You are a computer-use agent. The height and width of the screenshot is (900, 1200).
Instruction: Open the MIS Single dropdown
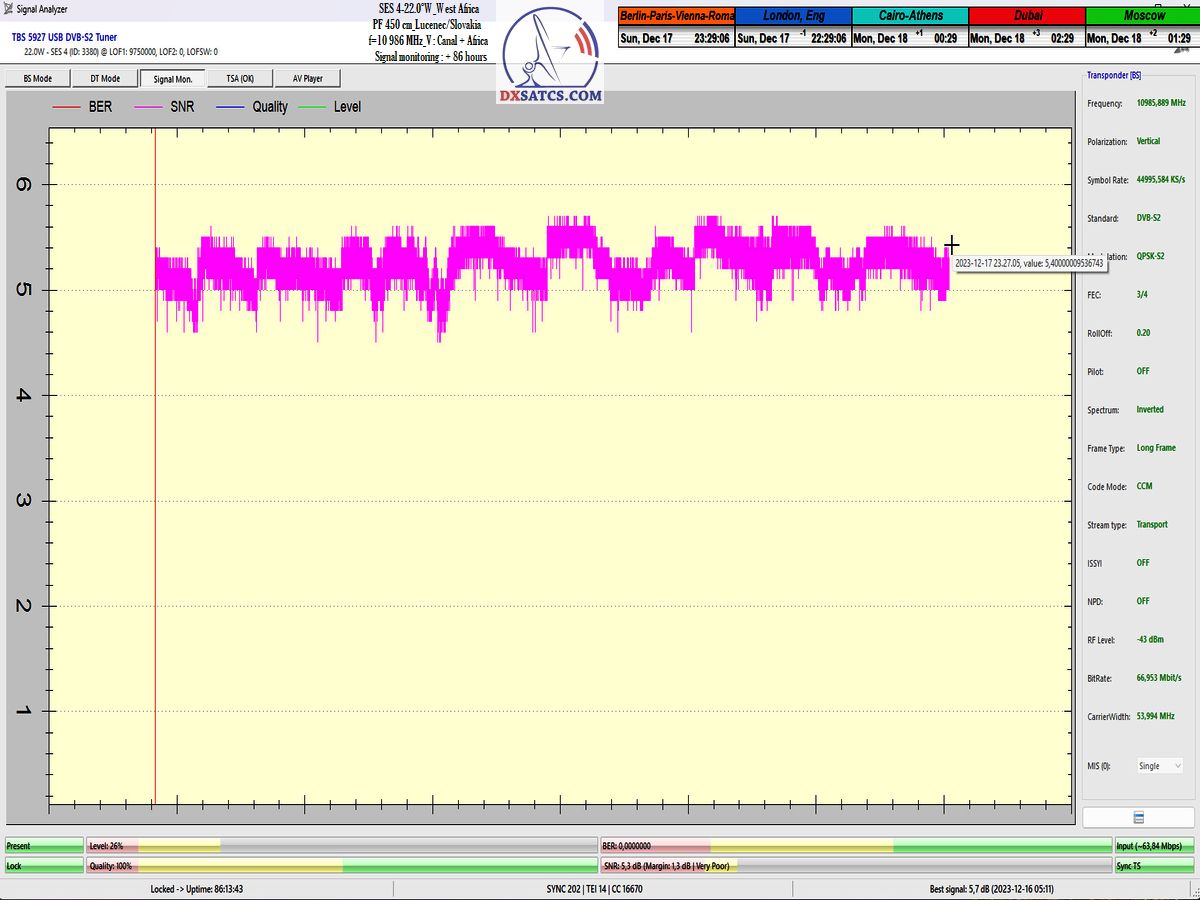tap(1159, 766)
